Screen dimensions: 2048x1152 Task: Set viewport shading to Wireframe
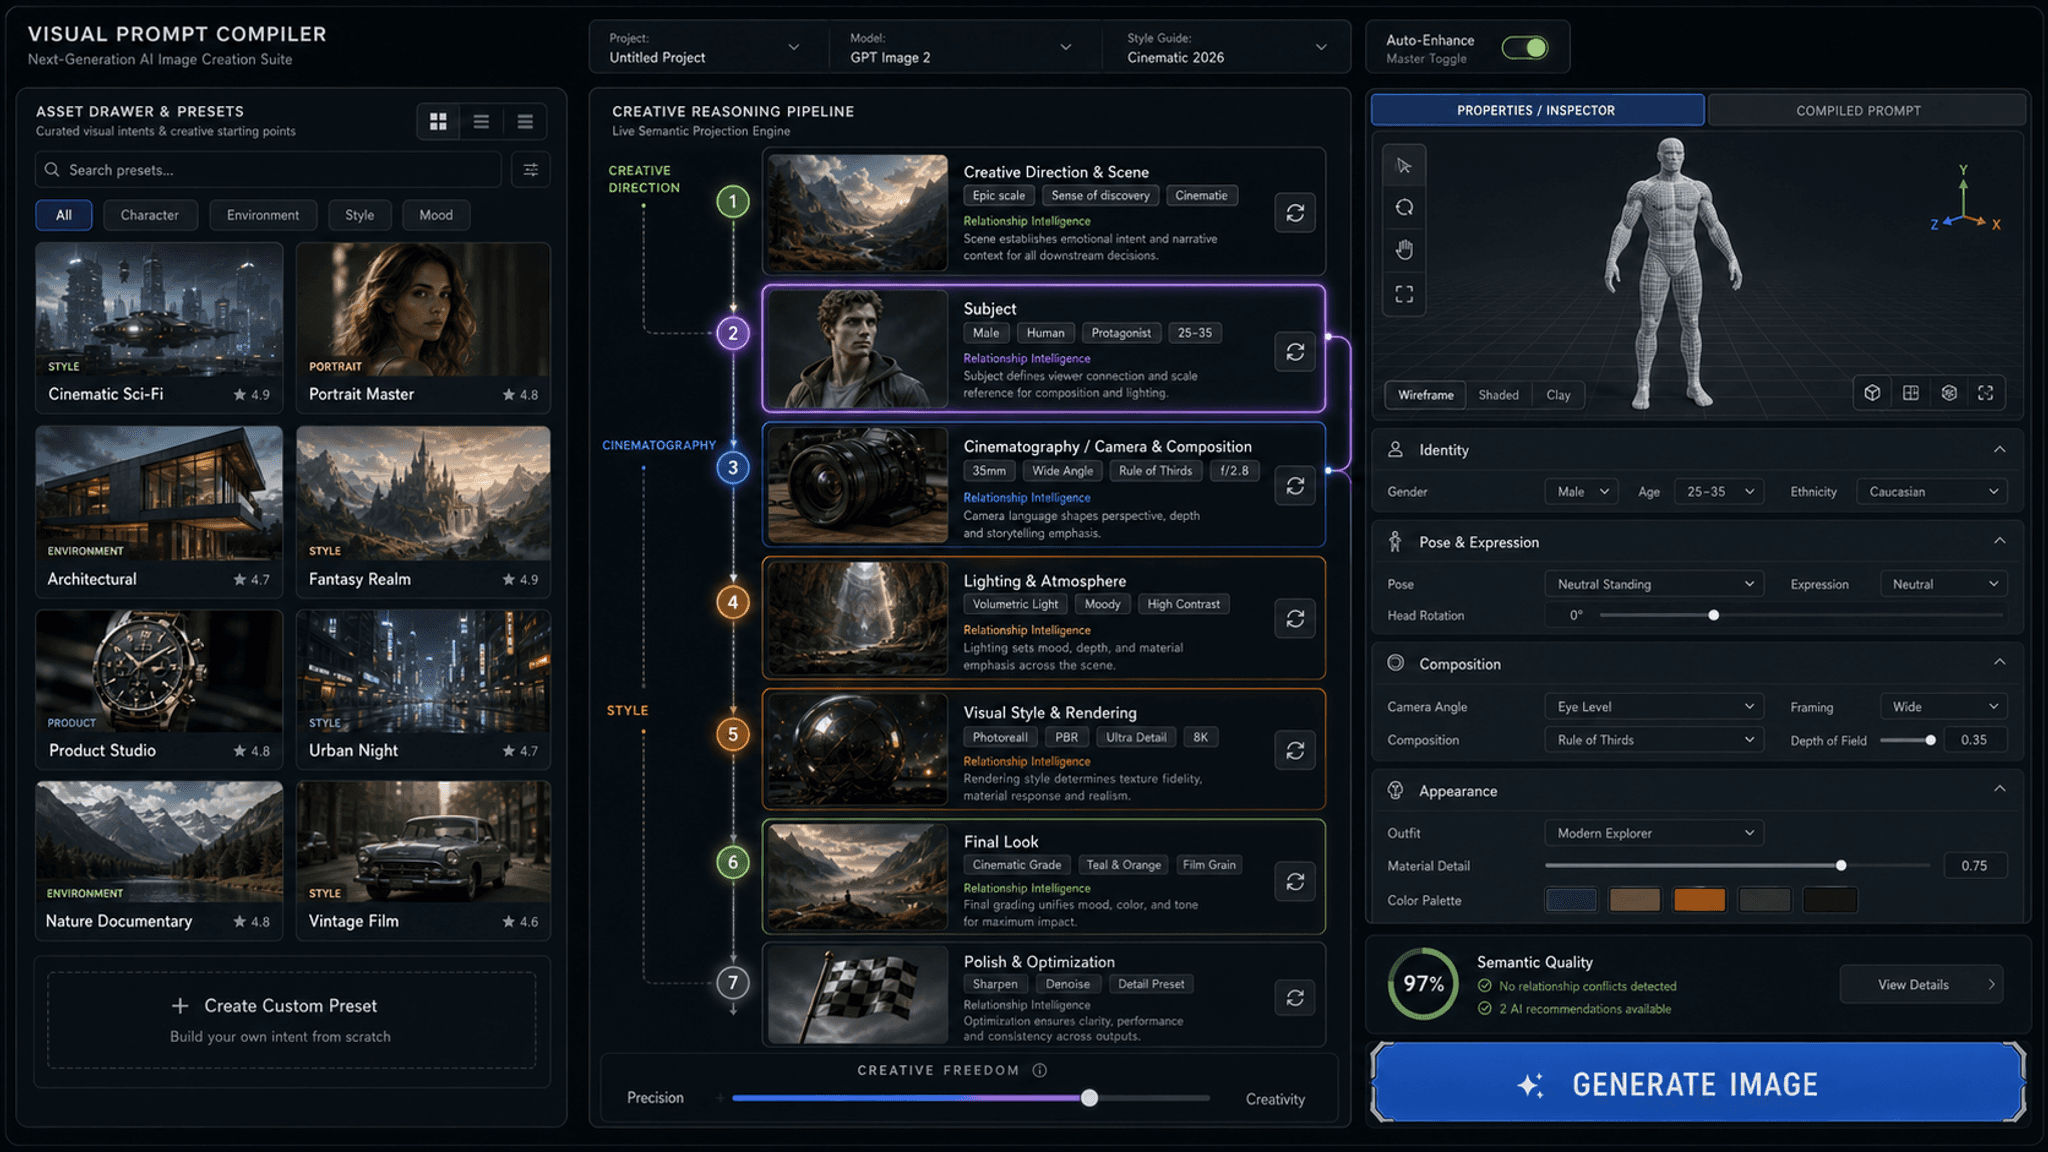(x=1425, y=395)
